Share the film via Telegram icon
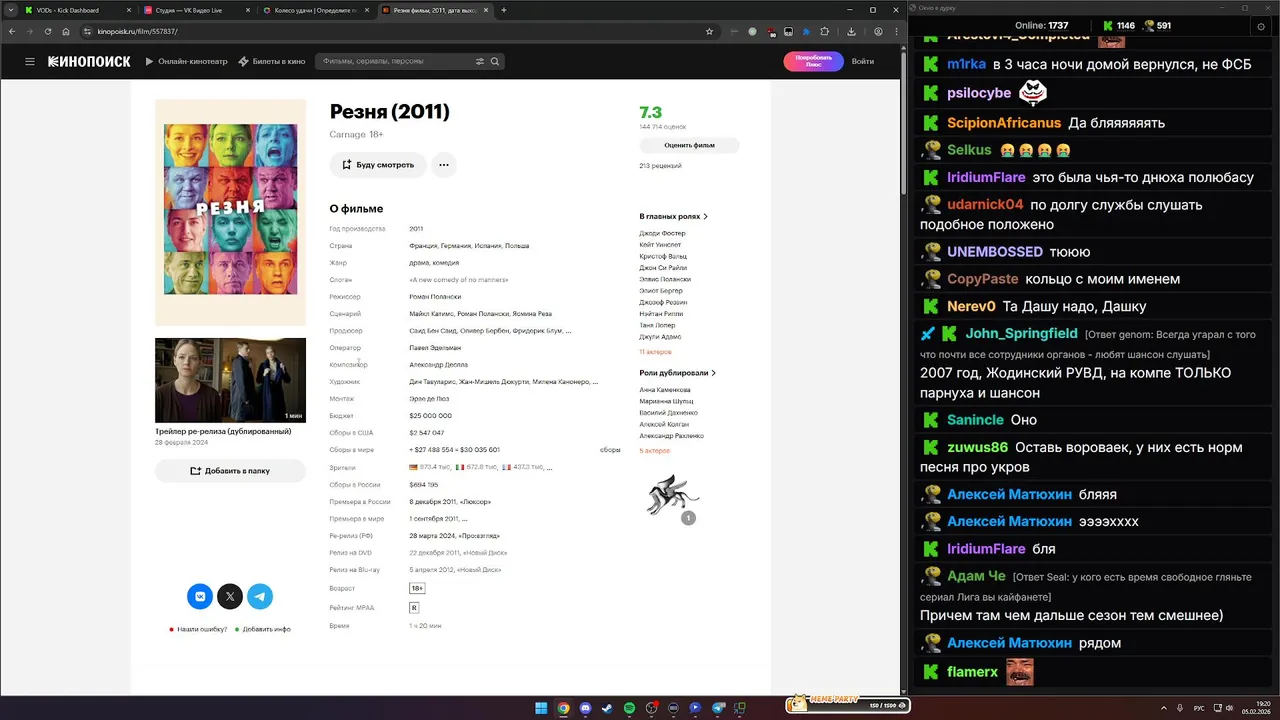The height and width of the screenshot is (720, 1280). (260, 596)
